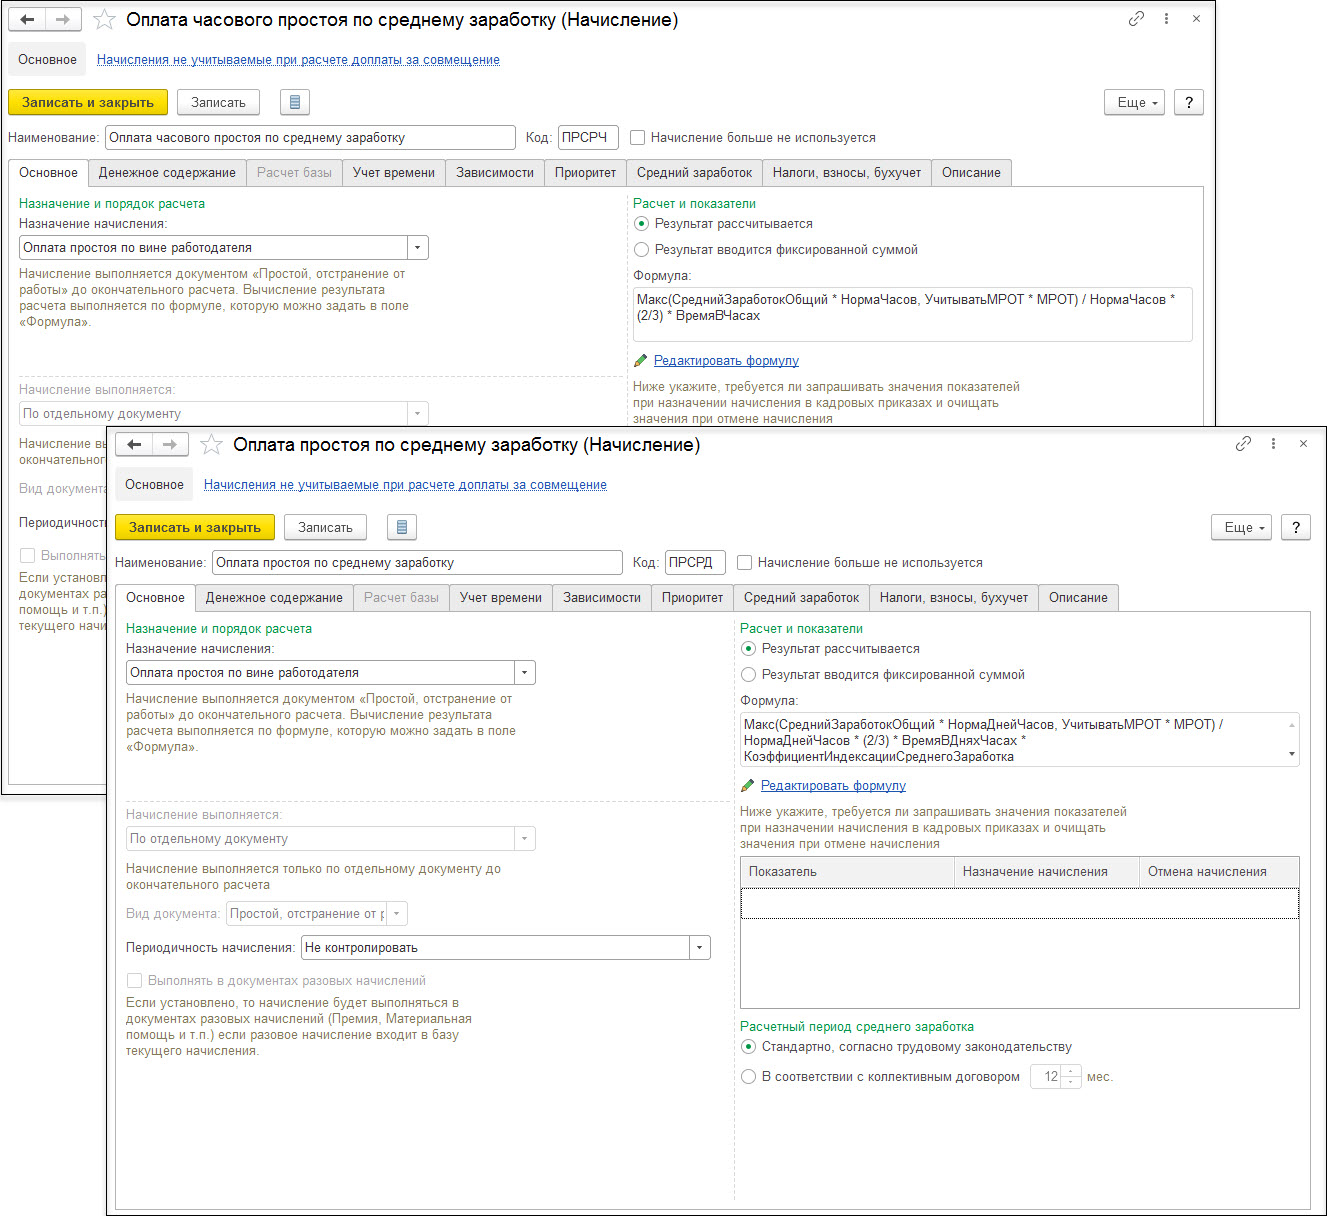Click 'Наименование' field in back window
This screenshot has width=1327, height=1216.
(311, 138)
